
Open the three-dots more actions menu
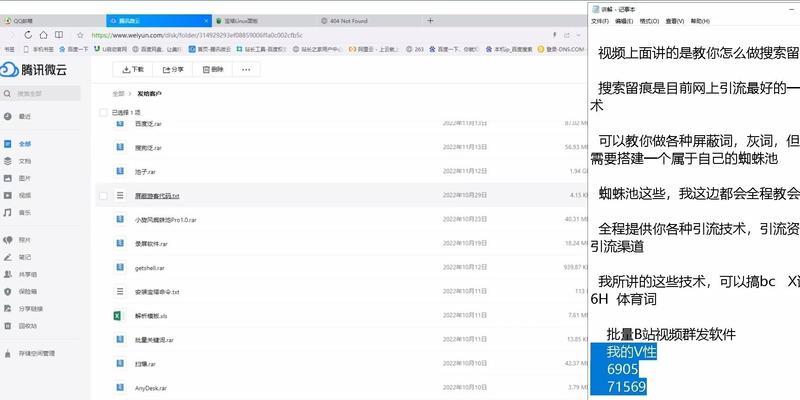pos(246,70)
